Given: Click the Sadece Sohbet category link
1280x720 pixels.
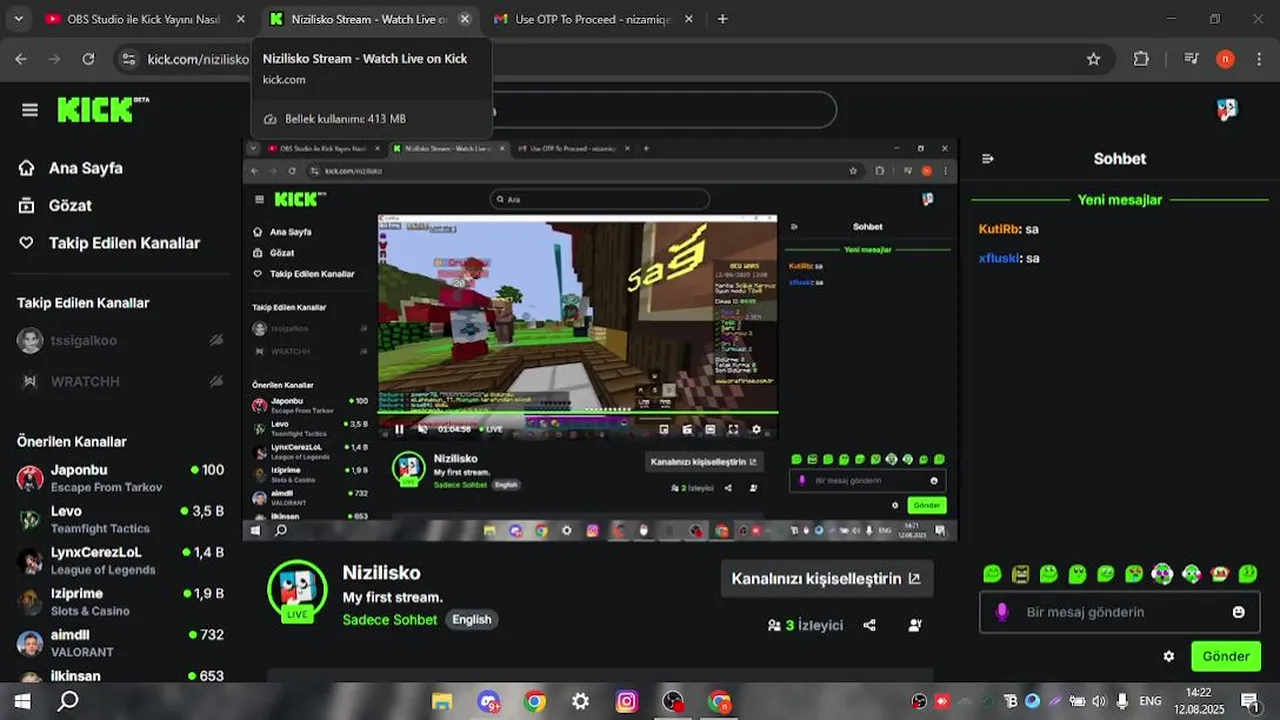Looking at the screenshot, I should (390, 620).
